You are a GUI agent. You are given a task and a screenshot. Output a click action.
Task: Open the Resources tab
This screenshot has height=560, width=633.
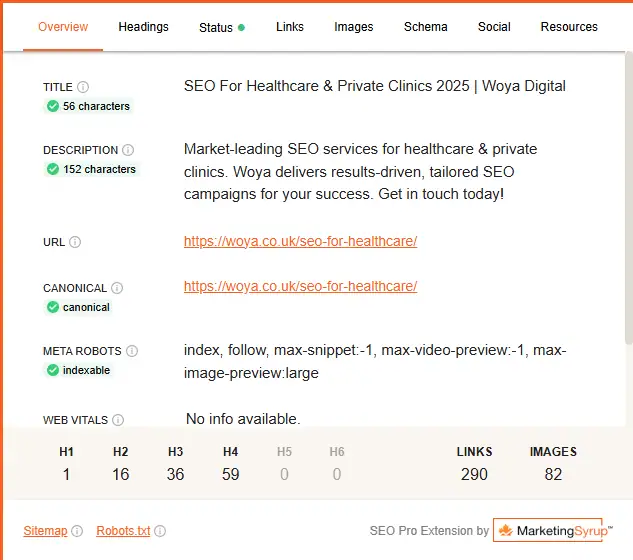(x=569, y=27)
